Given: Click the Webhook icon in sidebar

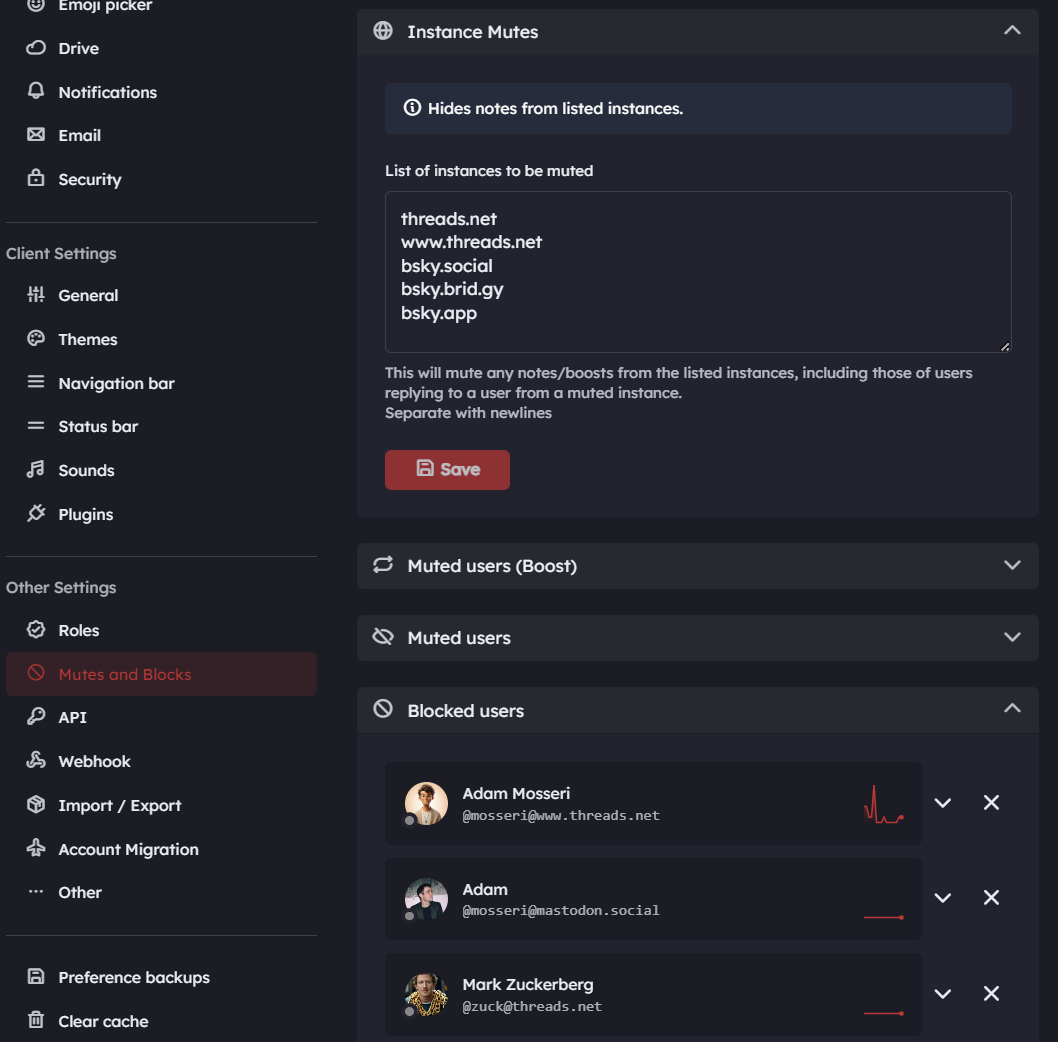Looking at the screenshot, I should coord(36,761).
